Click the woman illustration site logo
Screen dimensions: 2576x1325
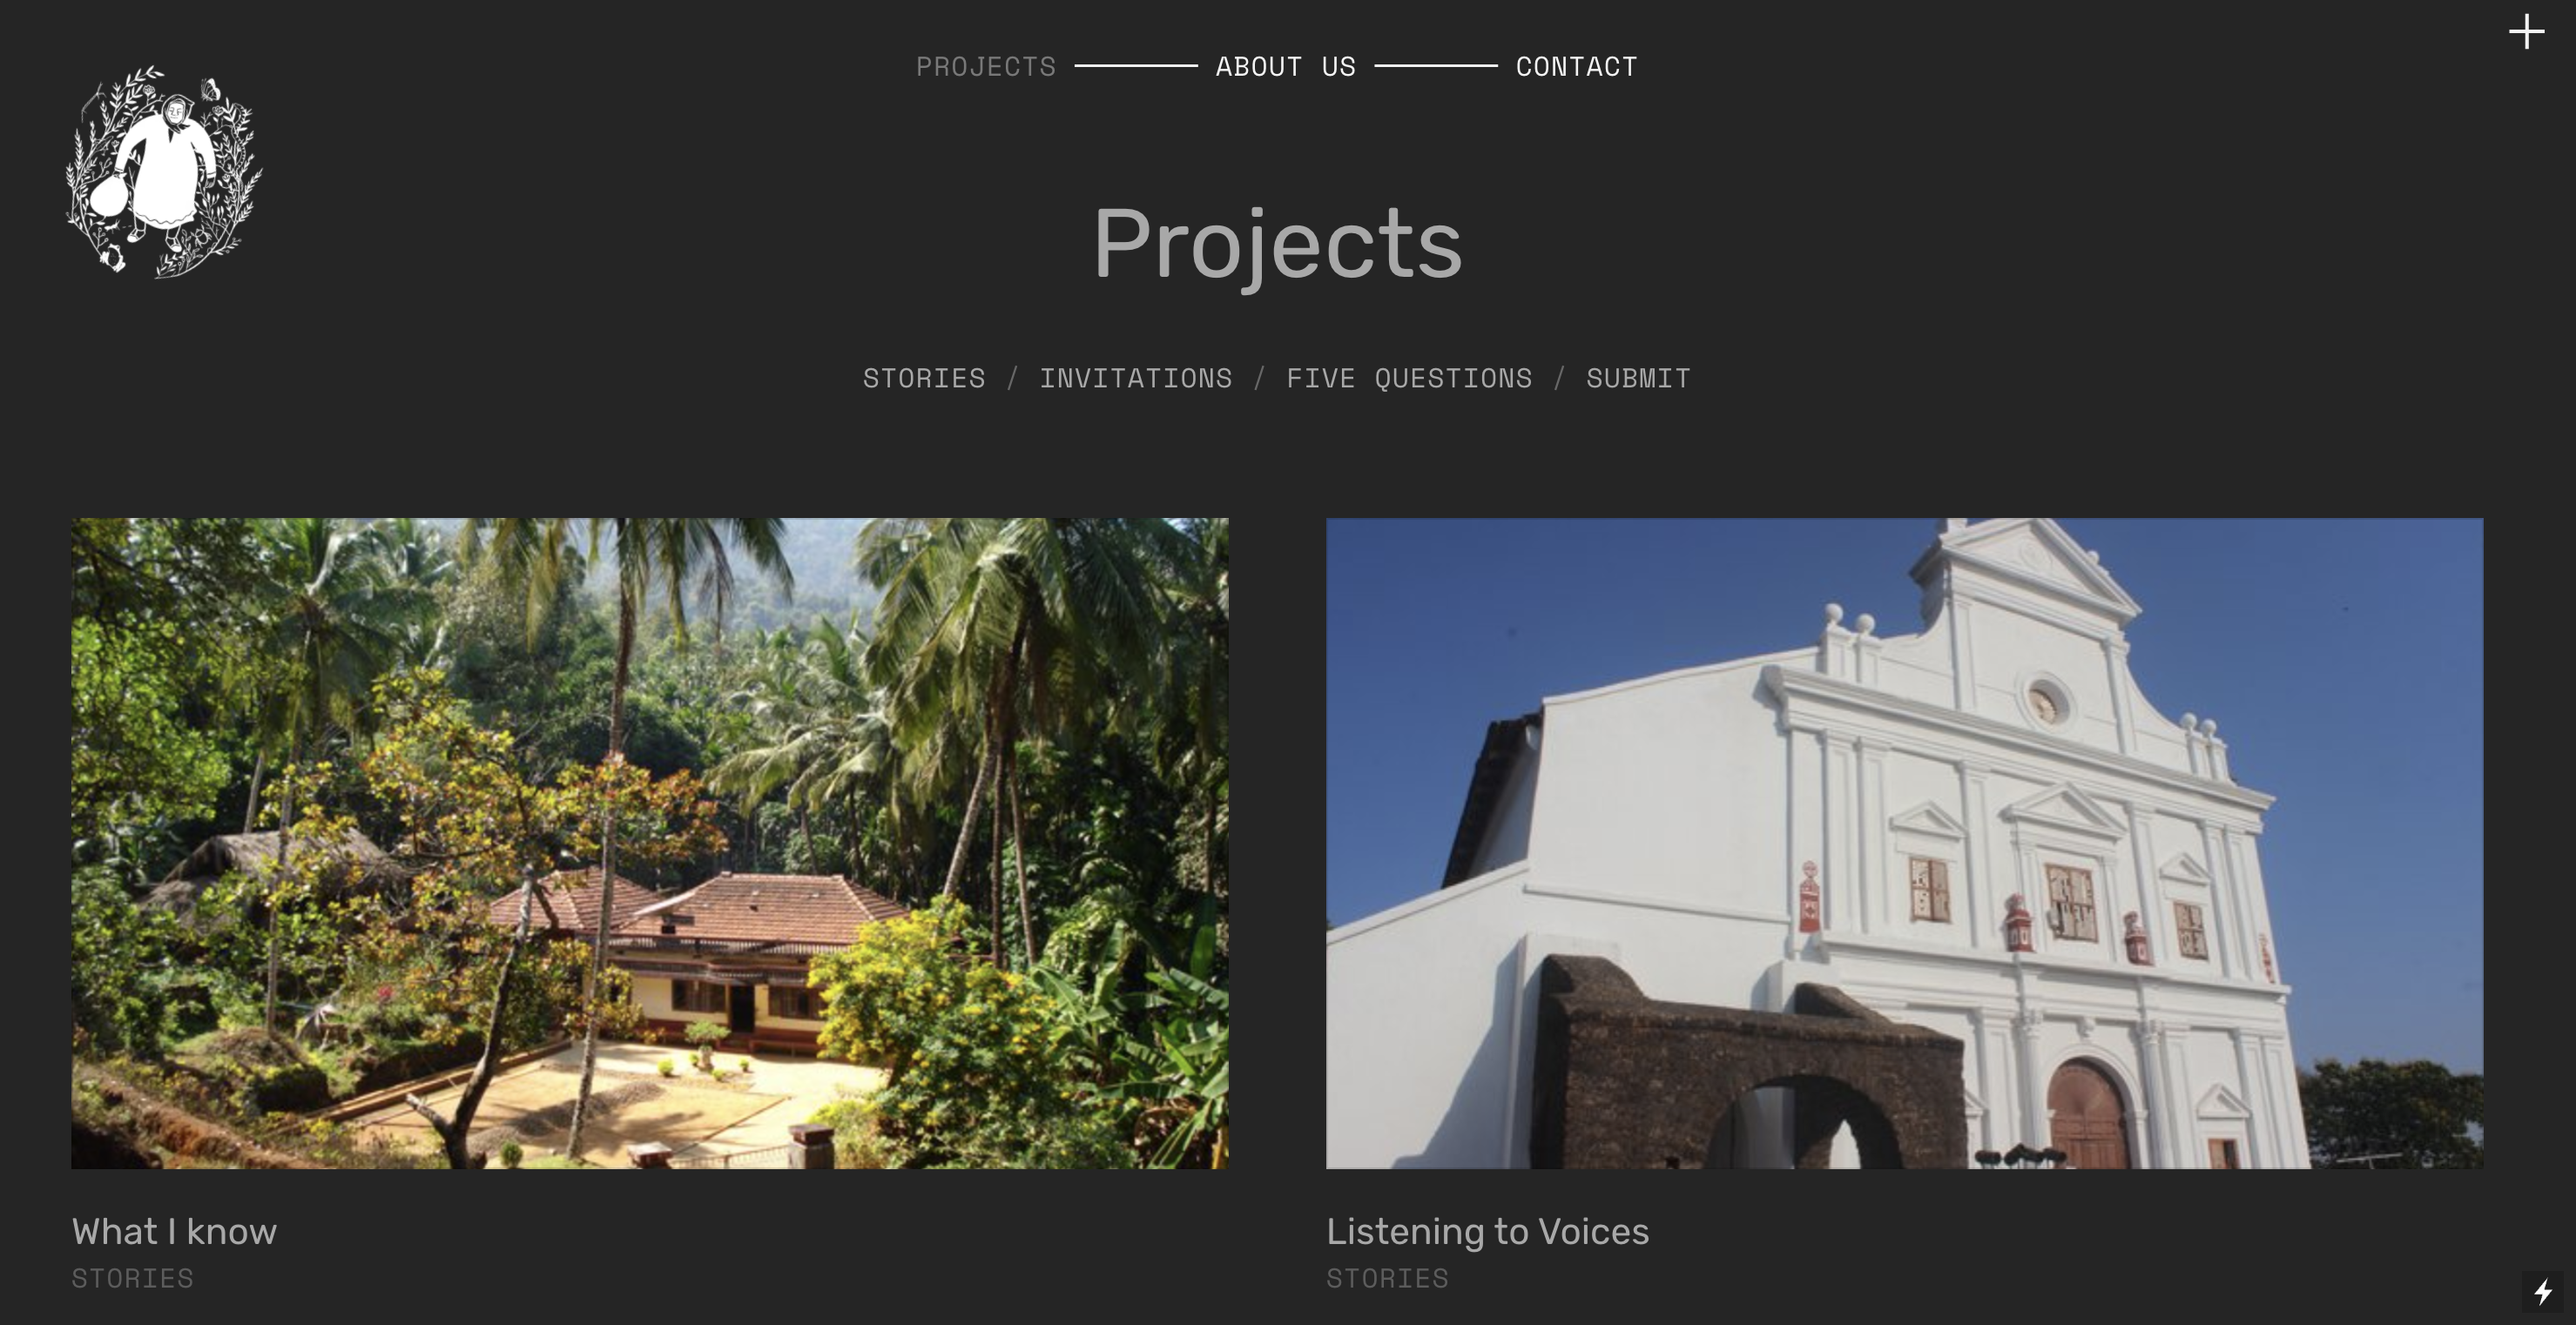(x=164, y=171)
